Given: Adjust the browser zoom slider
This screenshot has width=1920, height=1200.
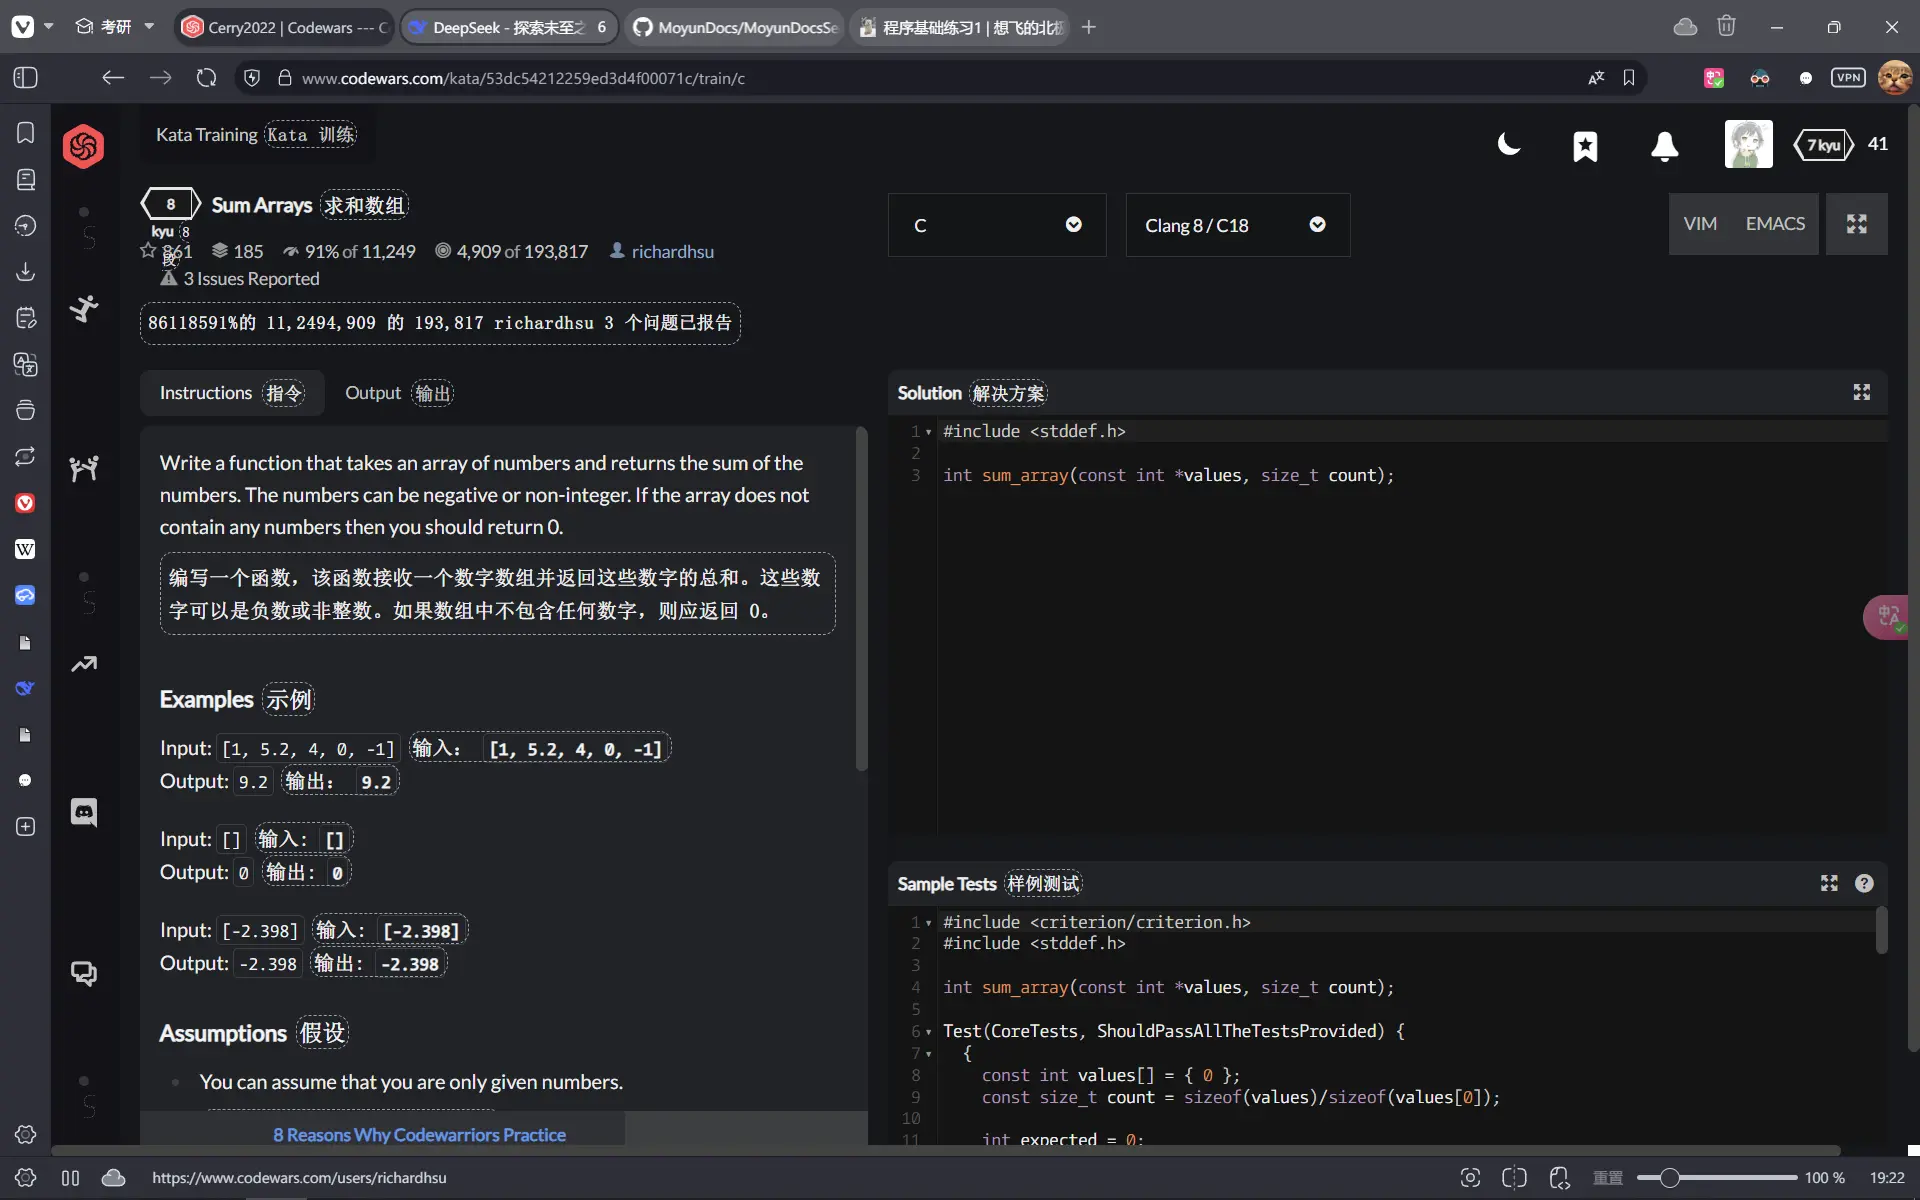Looking at the screenshot, I should coord(1669,1178).
